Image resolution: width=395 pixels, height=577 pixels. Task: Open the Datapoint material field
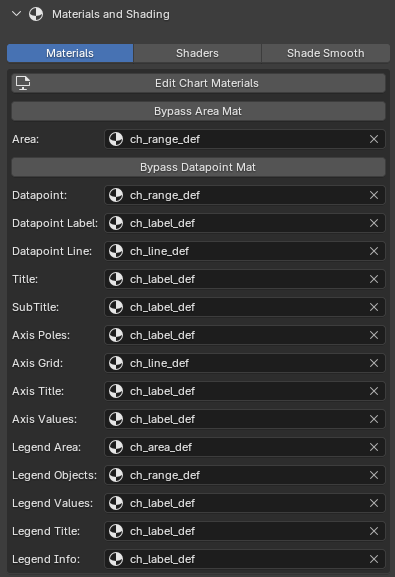[245, 195]
